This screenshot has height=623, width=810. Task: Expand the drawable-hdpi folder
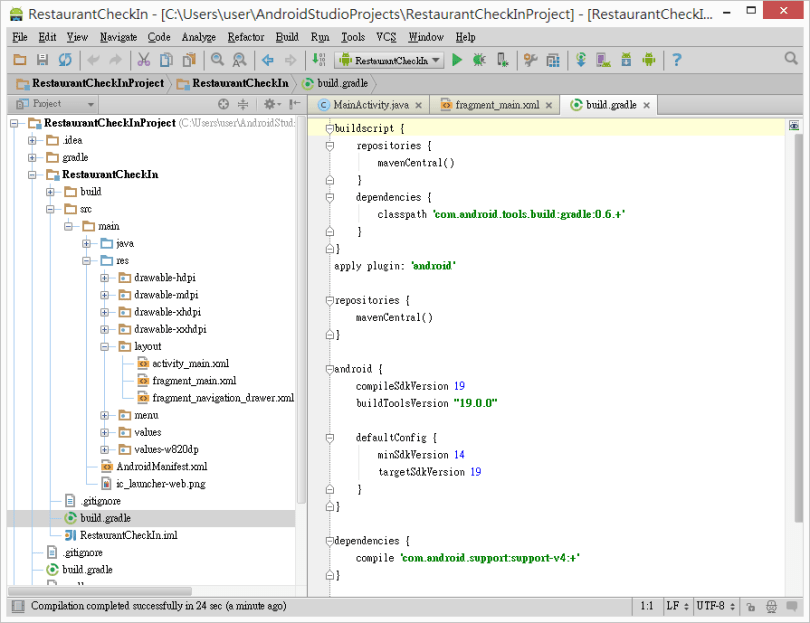pyautogui.click(x=105, y=278)
